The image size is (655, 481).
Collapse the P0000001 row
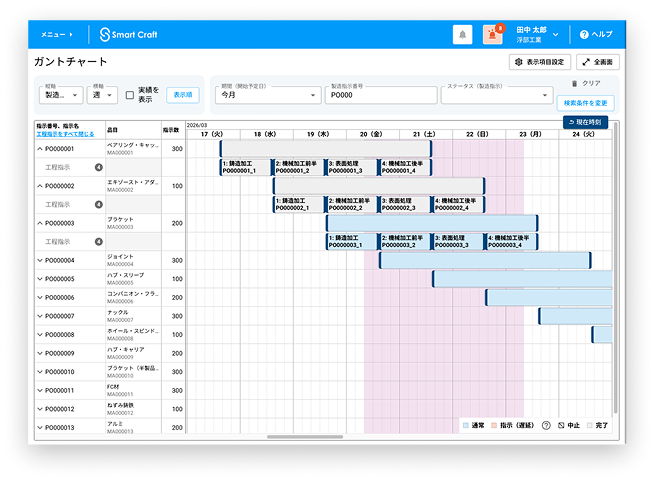[40, 148]
